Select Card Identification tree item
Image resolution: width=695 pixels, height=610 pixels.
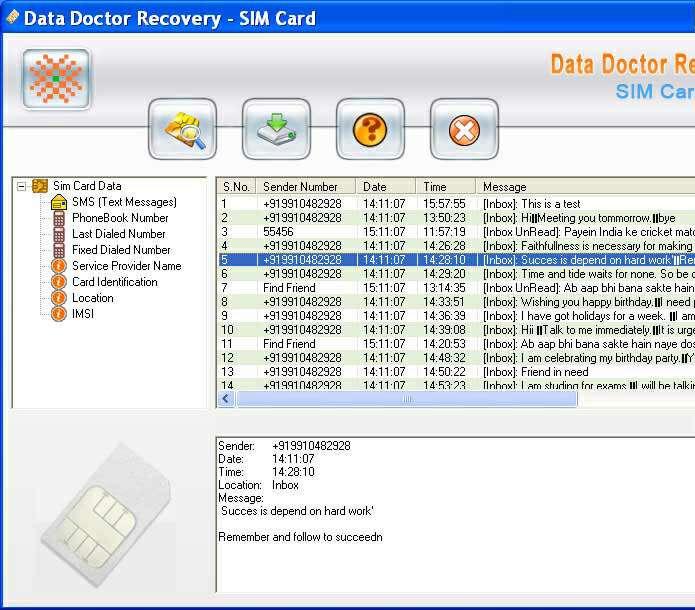click(x=115, y=282)
